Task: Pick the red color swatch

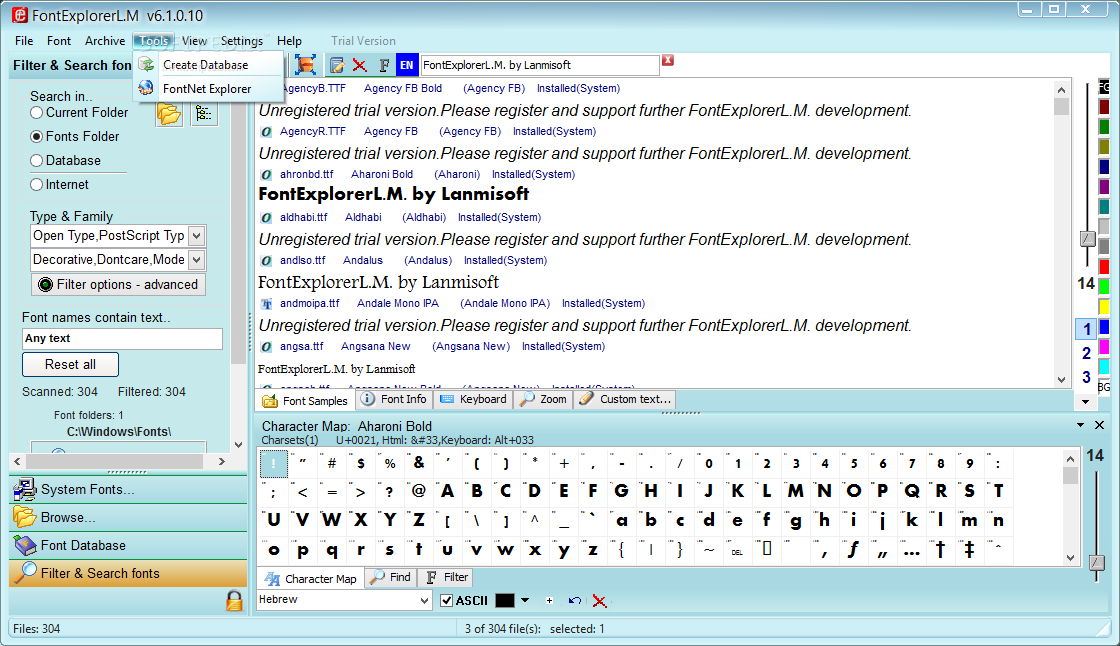Action: (x=1104, y=267)
